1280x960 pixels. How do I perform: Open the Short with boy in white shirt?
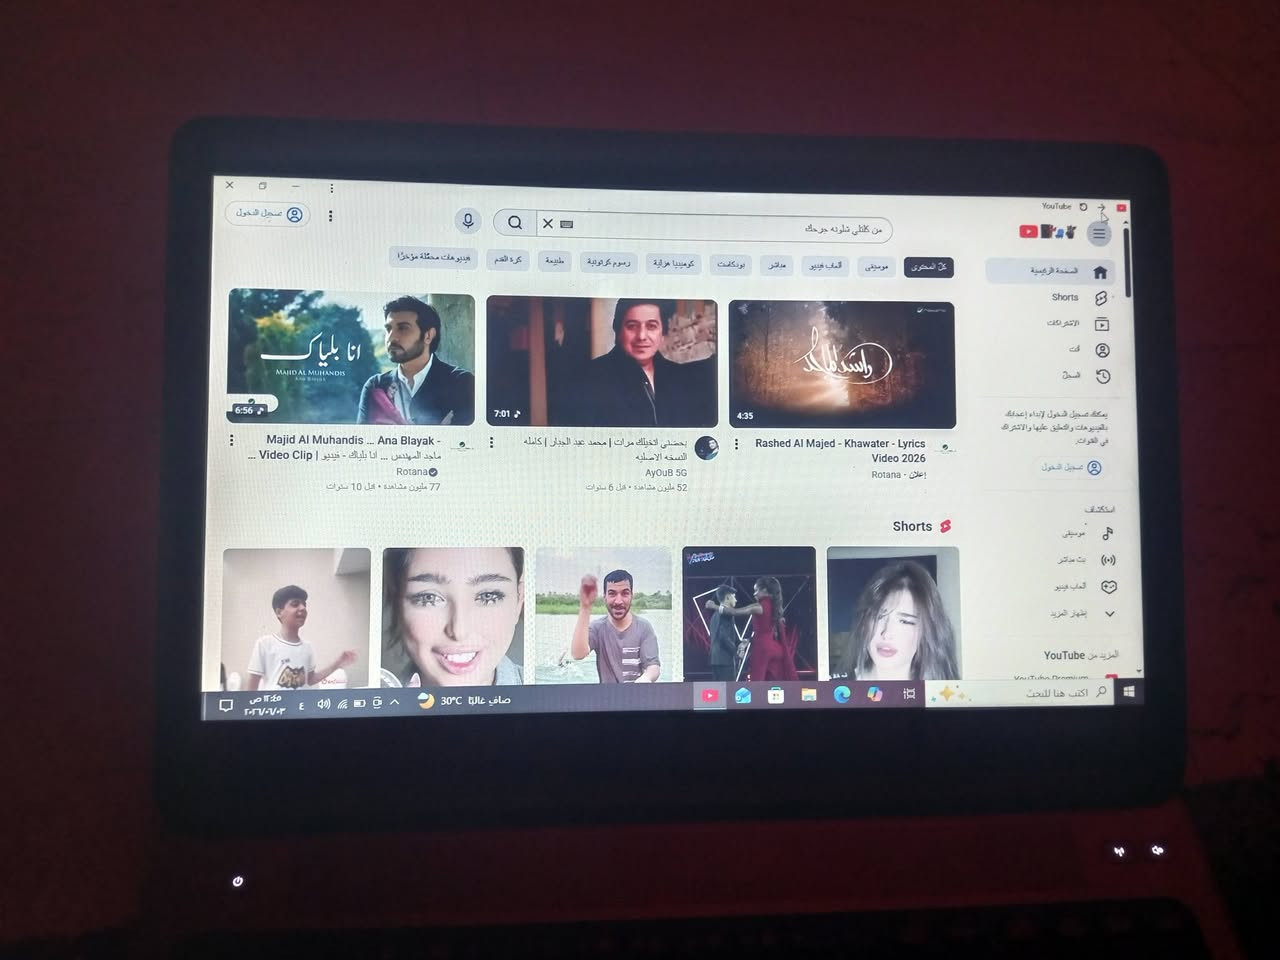coord(296,616)
